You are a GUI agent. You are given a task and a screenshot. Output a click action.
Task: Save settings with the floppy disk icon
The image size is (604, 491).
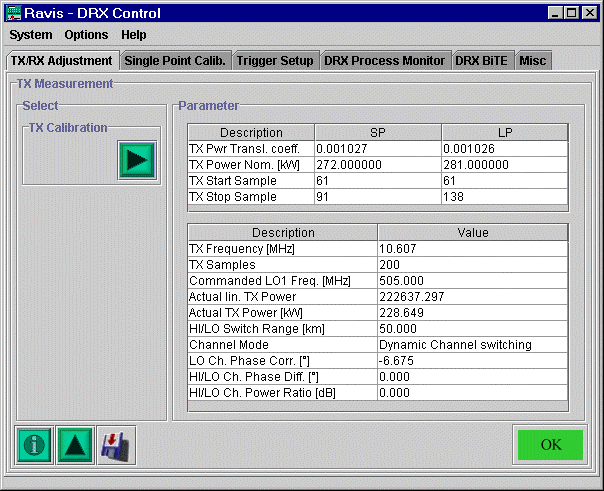point(116,445)
